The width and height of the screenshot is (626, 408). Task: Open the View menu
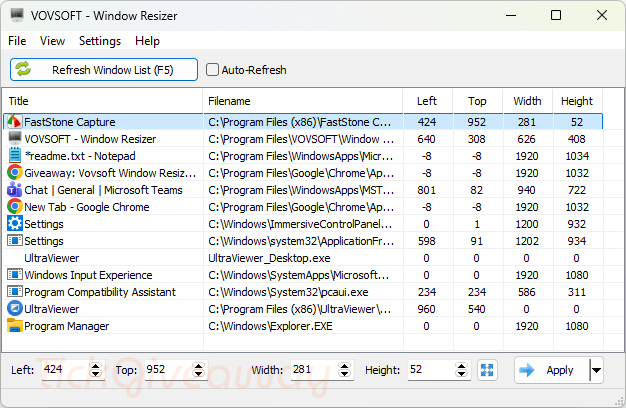[52, 41]
